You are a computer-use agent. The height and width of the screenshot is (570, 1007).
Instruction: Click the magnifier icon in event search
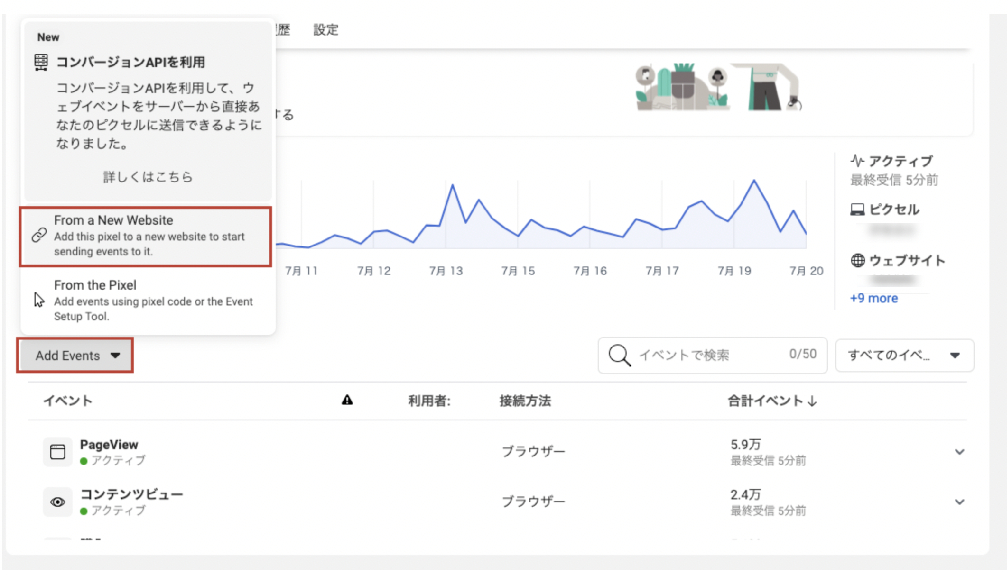[x=620, y=355]
